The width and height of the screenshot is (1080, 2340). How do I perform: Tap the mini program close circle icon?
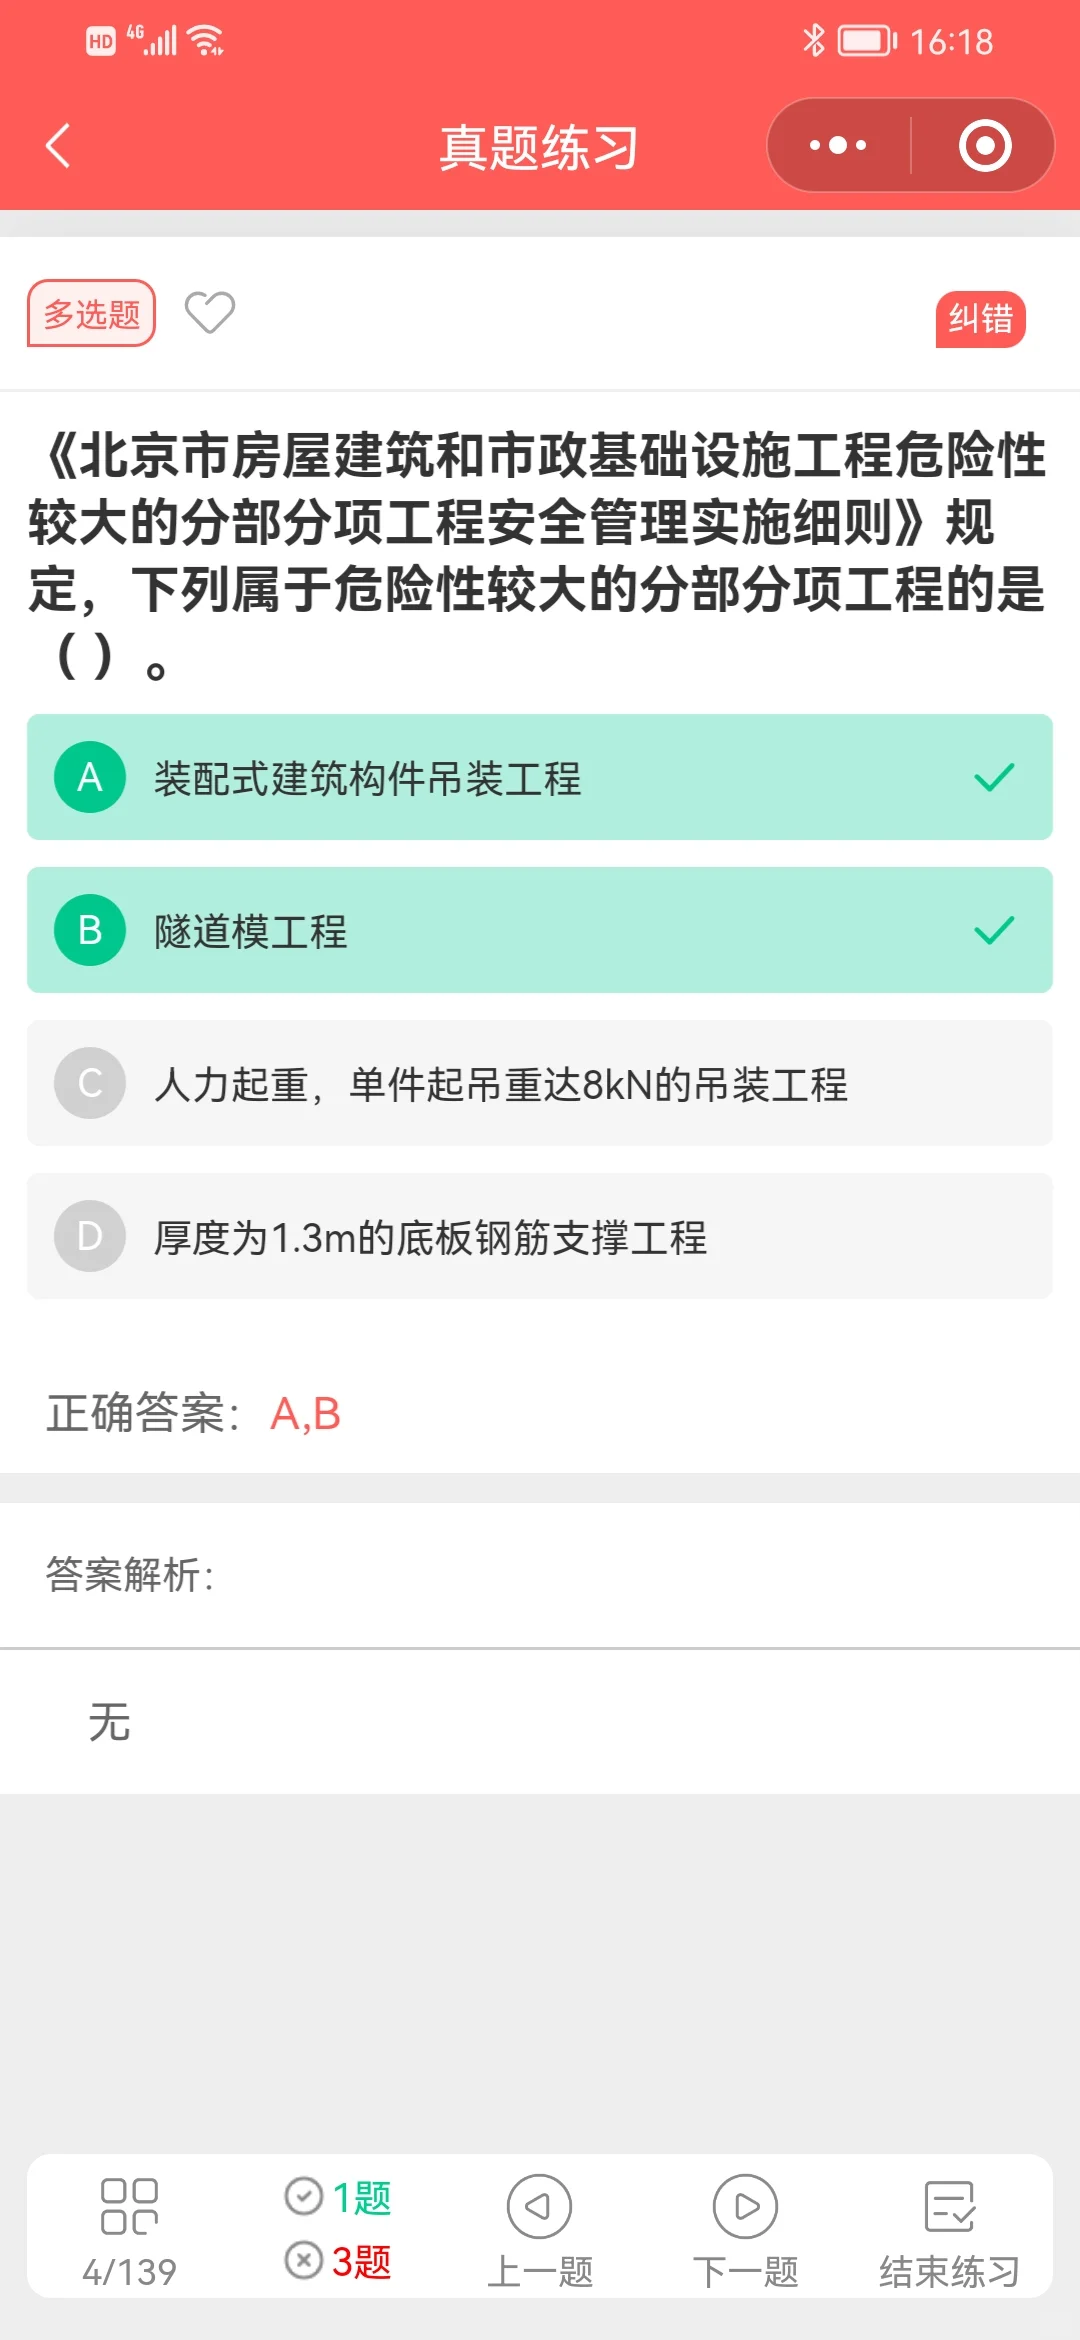coord(984,146)
